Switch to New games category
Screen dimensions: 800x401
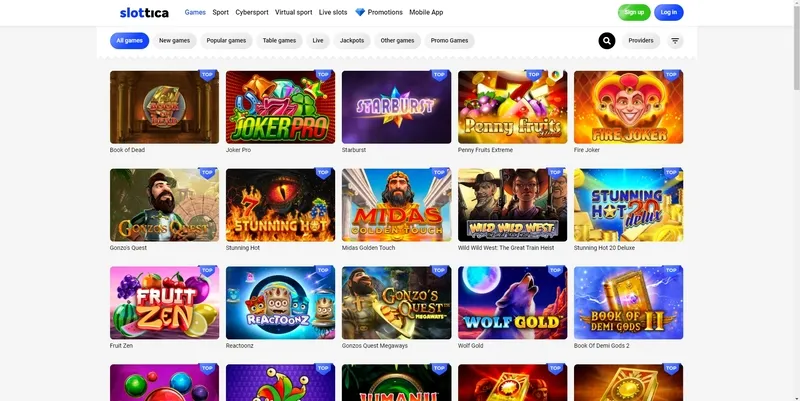(x=174, y=41)
